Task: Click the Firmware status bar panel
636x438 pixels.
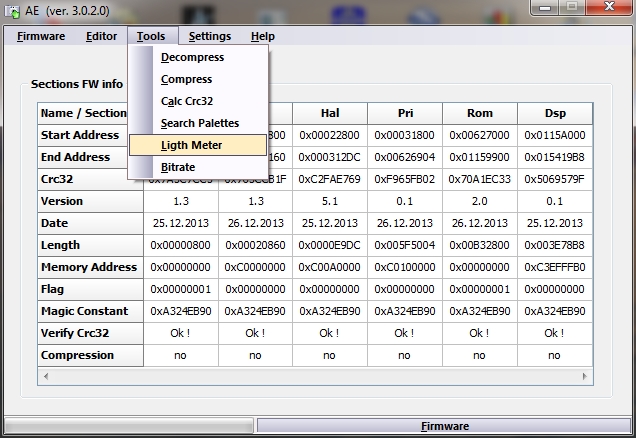Action: [444, 426]
